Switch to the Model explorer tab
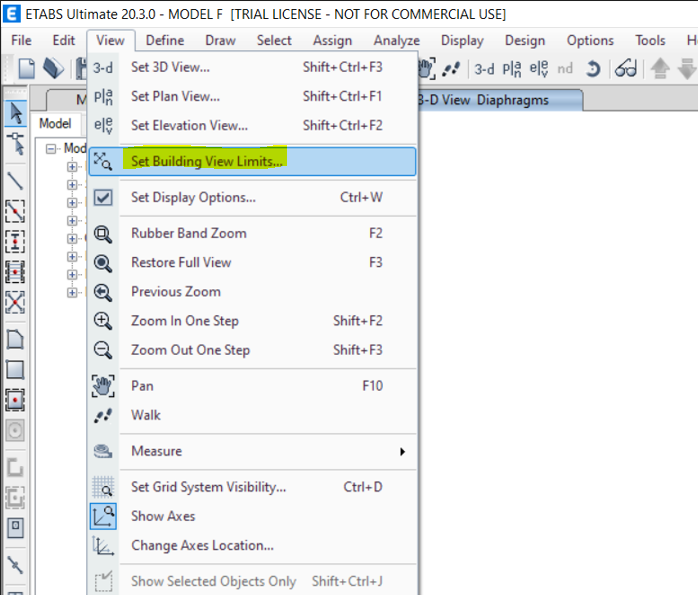This screenshot has width=698, height=595. [55, 123]
